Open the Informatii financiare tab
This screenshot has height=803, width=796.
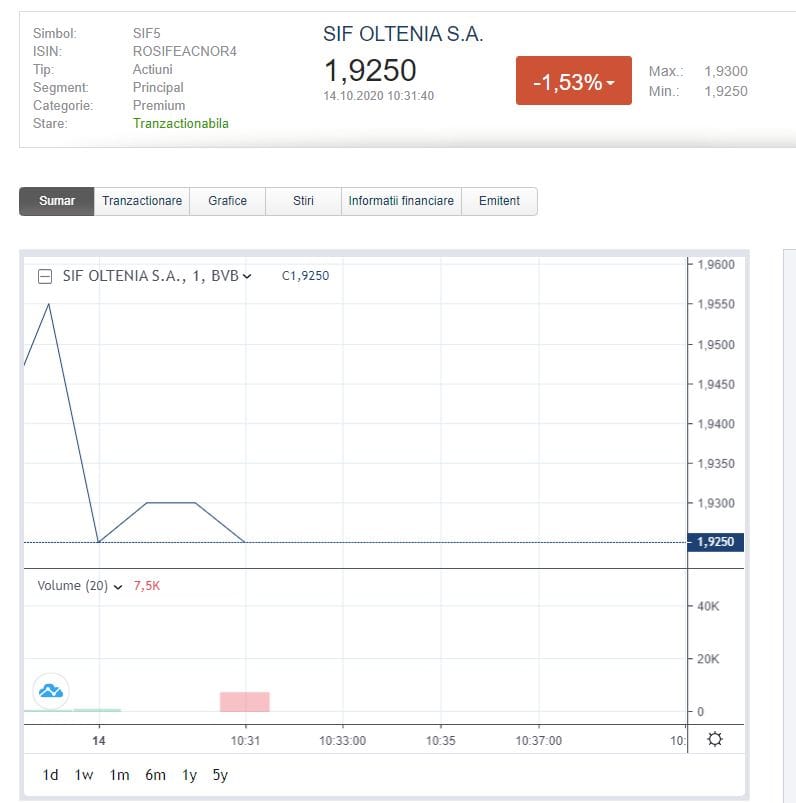pos(401,201)
